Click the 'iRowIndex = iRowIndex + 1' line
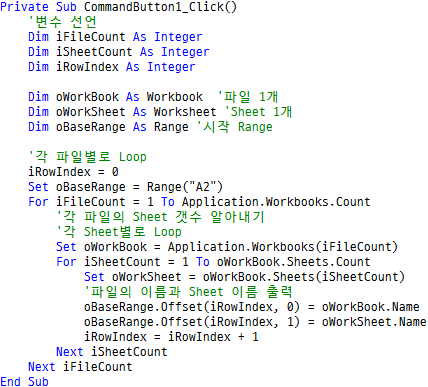 pyautogui.click(x=171, y=337)
